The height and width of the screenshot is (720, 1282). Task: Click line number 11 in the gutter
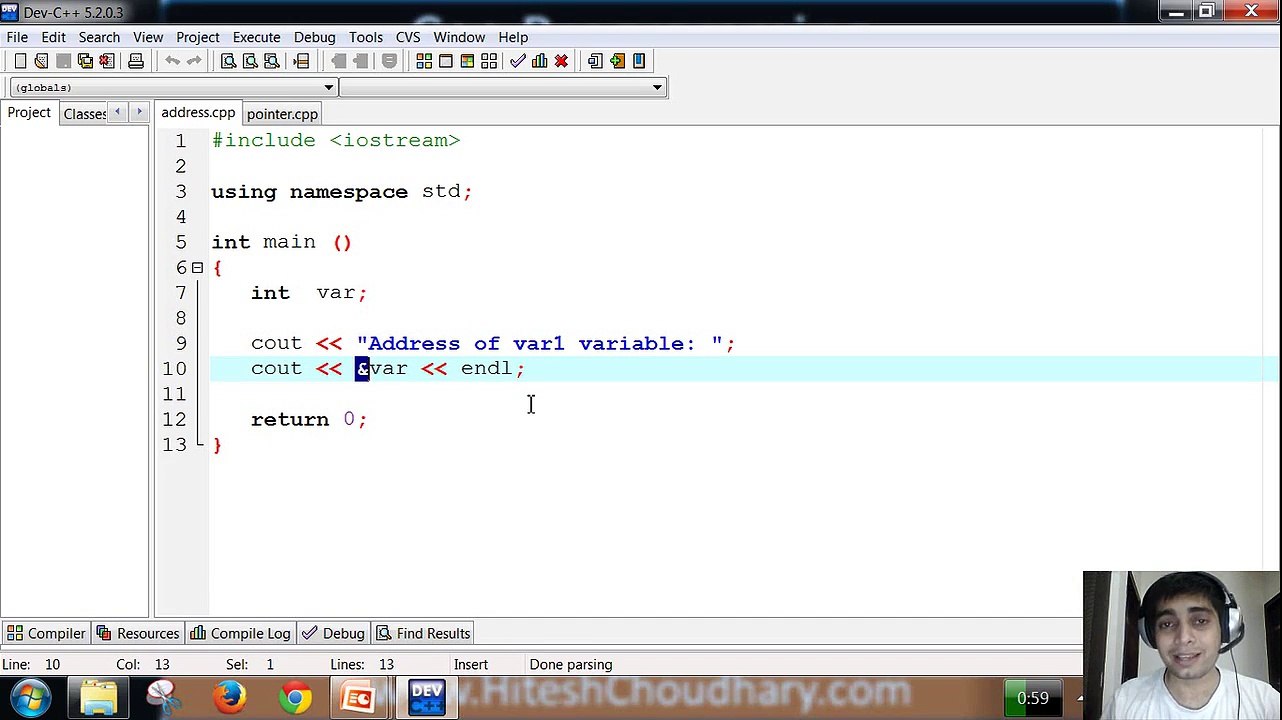pos(174,394)
